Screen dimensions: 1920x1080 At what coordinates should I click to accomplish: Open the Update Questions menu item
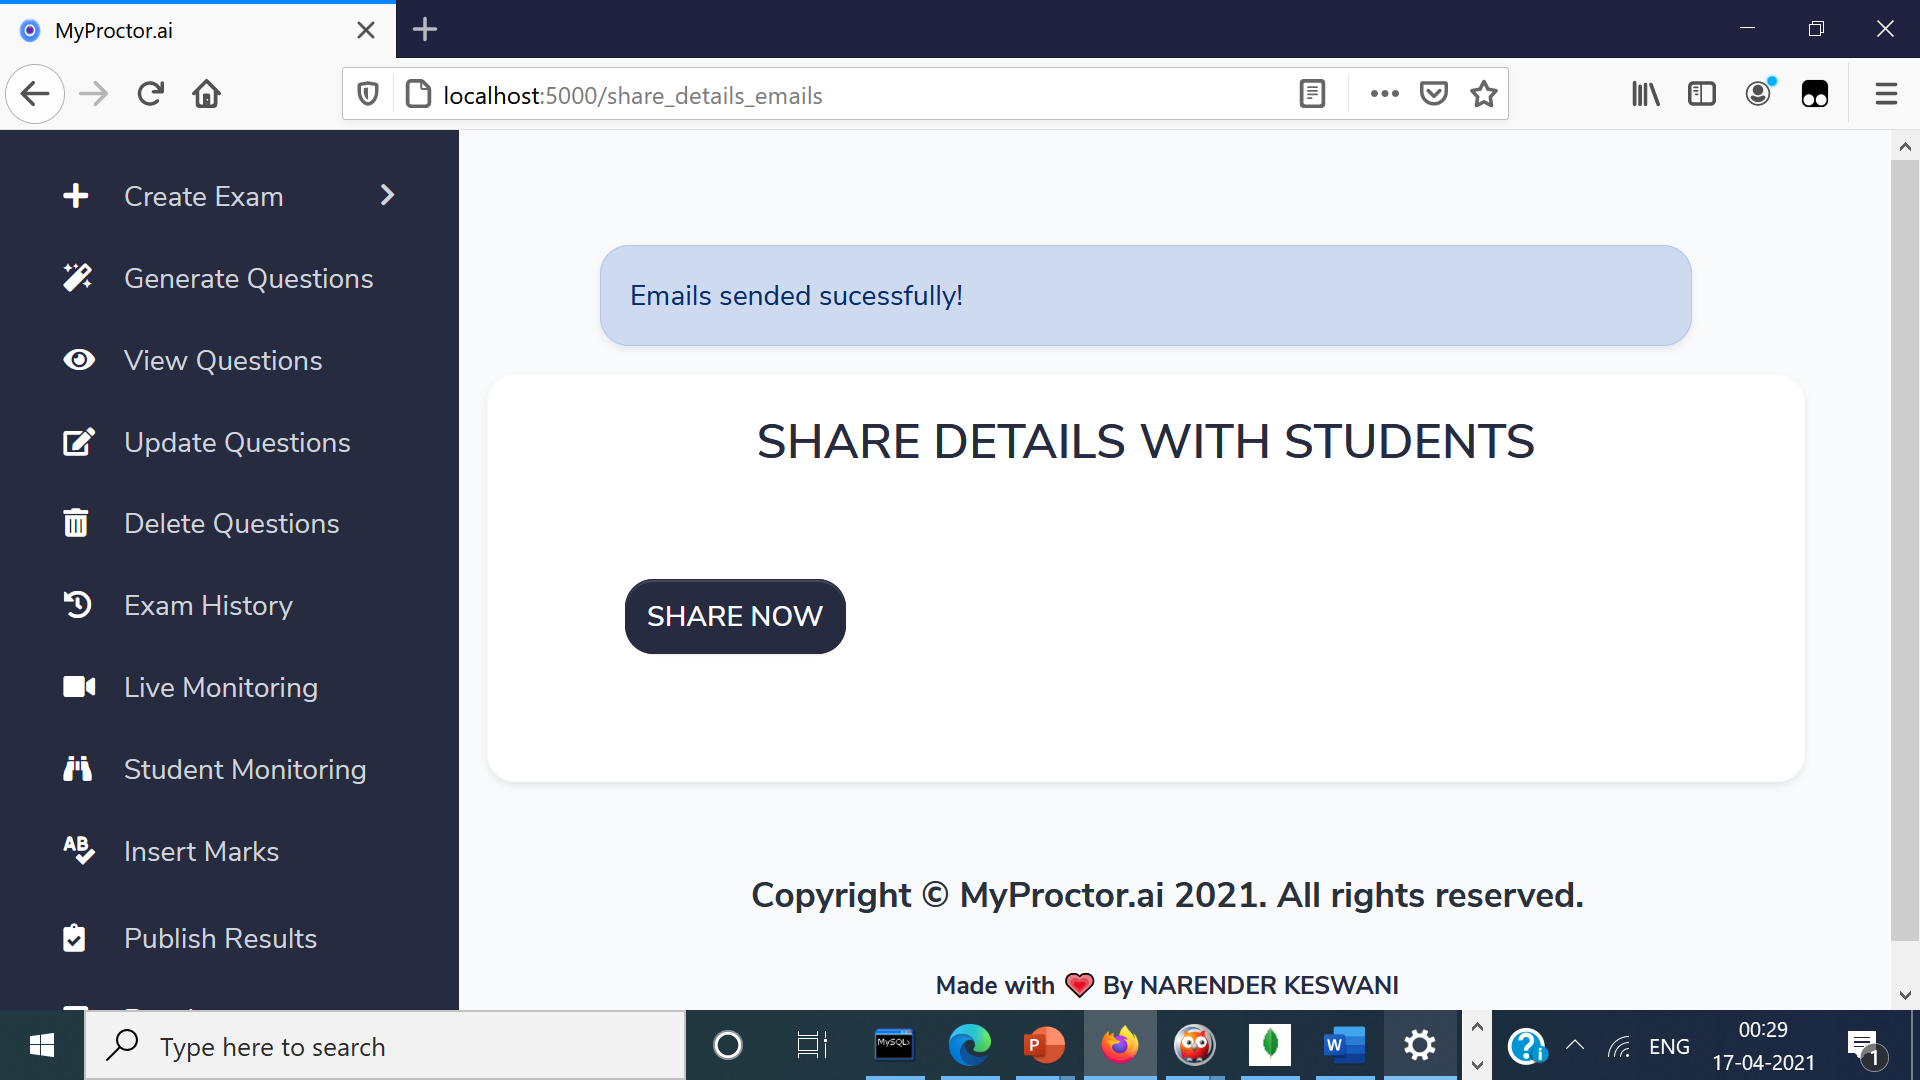pos(237,442)
